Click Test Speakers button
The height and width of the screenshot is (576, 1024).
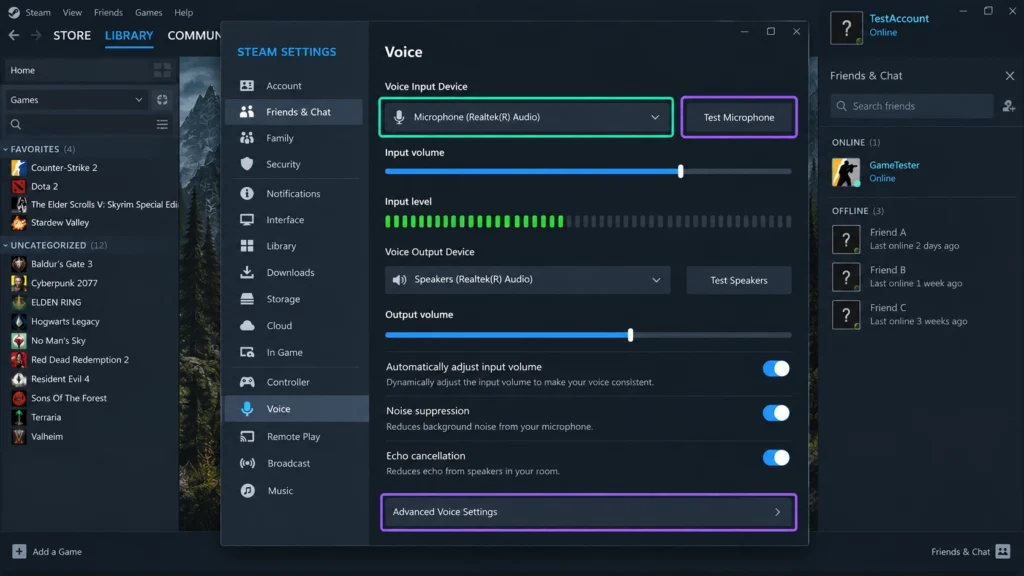pyautogui.click(x=739, y=280)
